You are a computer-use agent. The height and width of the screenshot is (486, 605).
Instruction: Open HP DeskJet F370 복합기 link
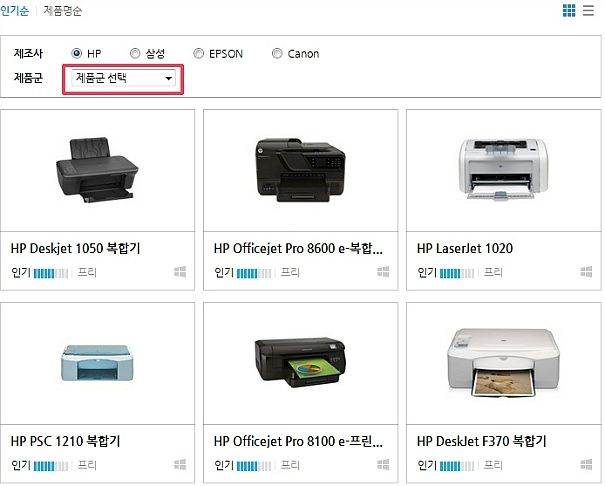coord(482,441)
